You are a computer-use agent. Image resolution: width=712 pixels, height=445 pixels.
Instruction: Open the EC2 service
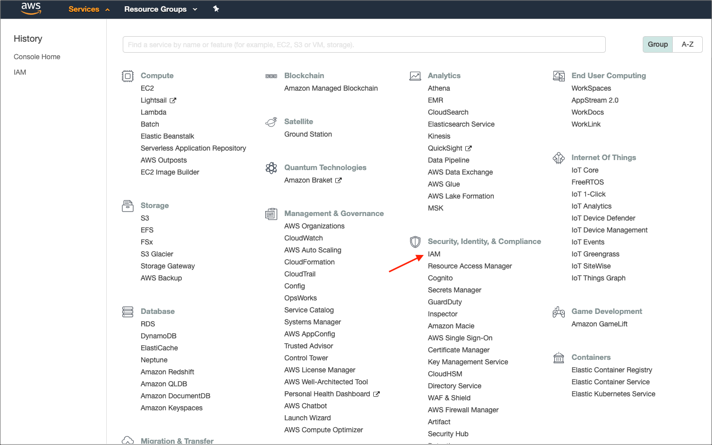tap(147, 88)
